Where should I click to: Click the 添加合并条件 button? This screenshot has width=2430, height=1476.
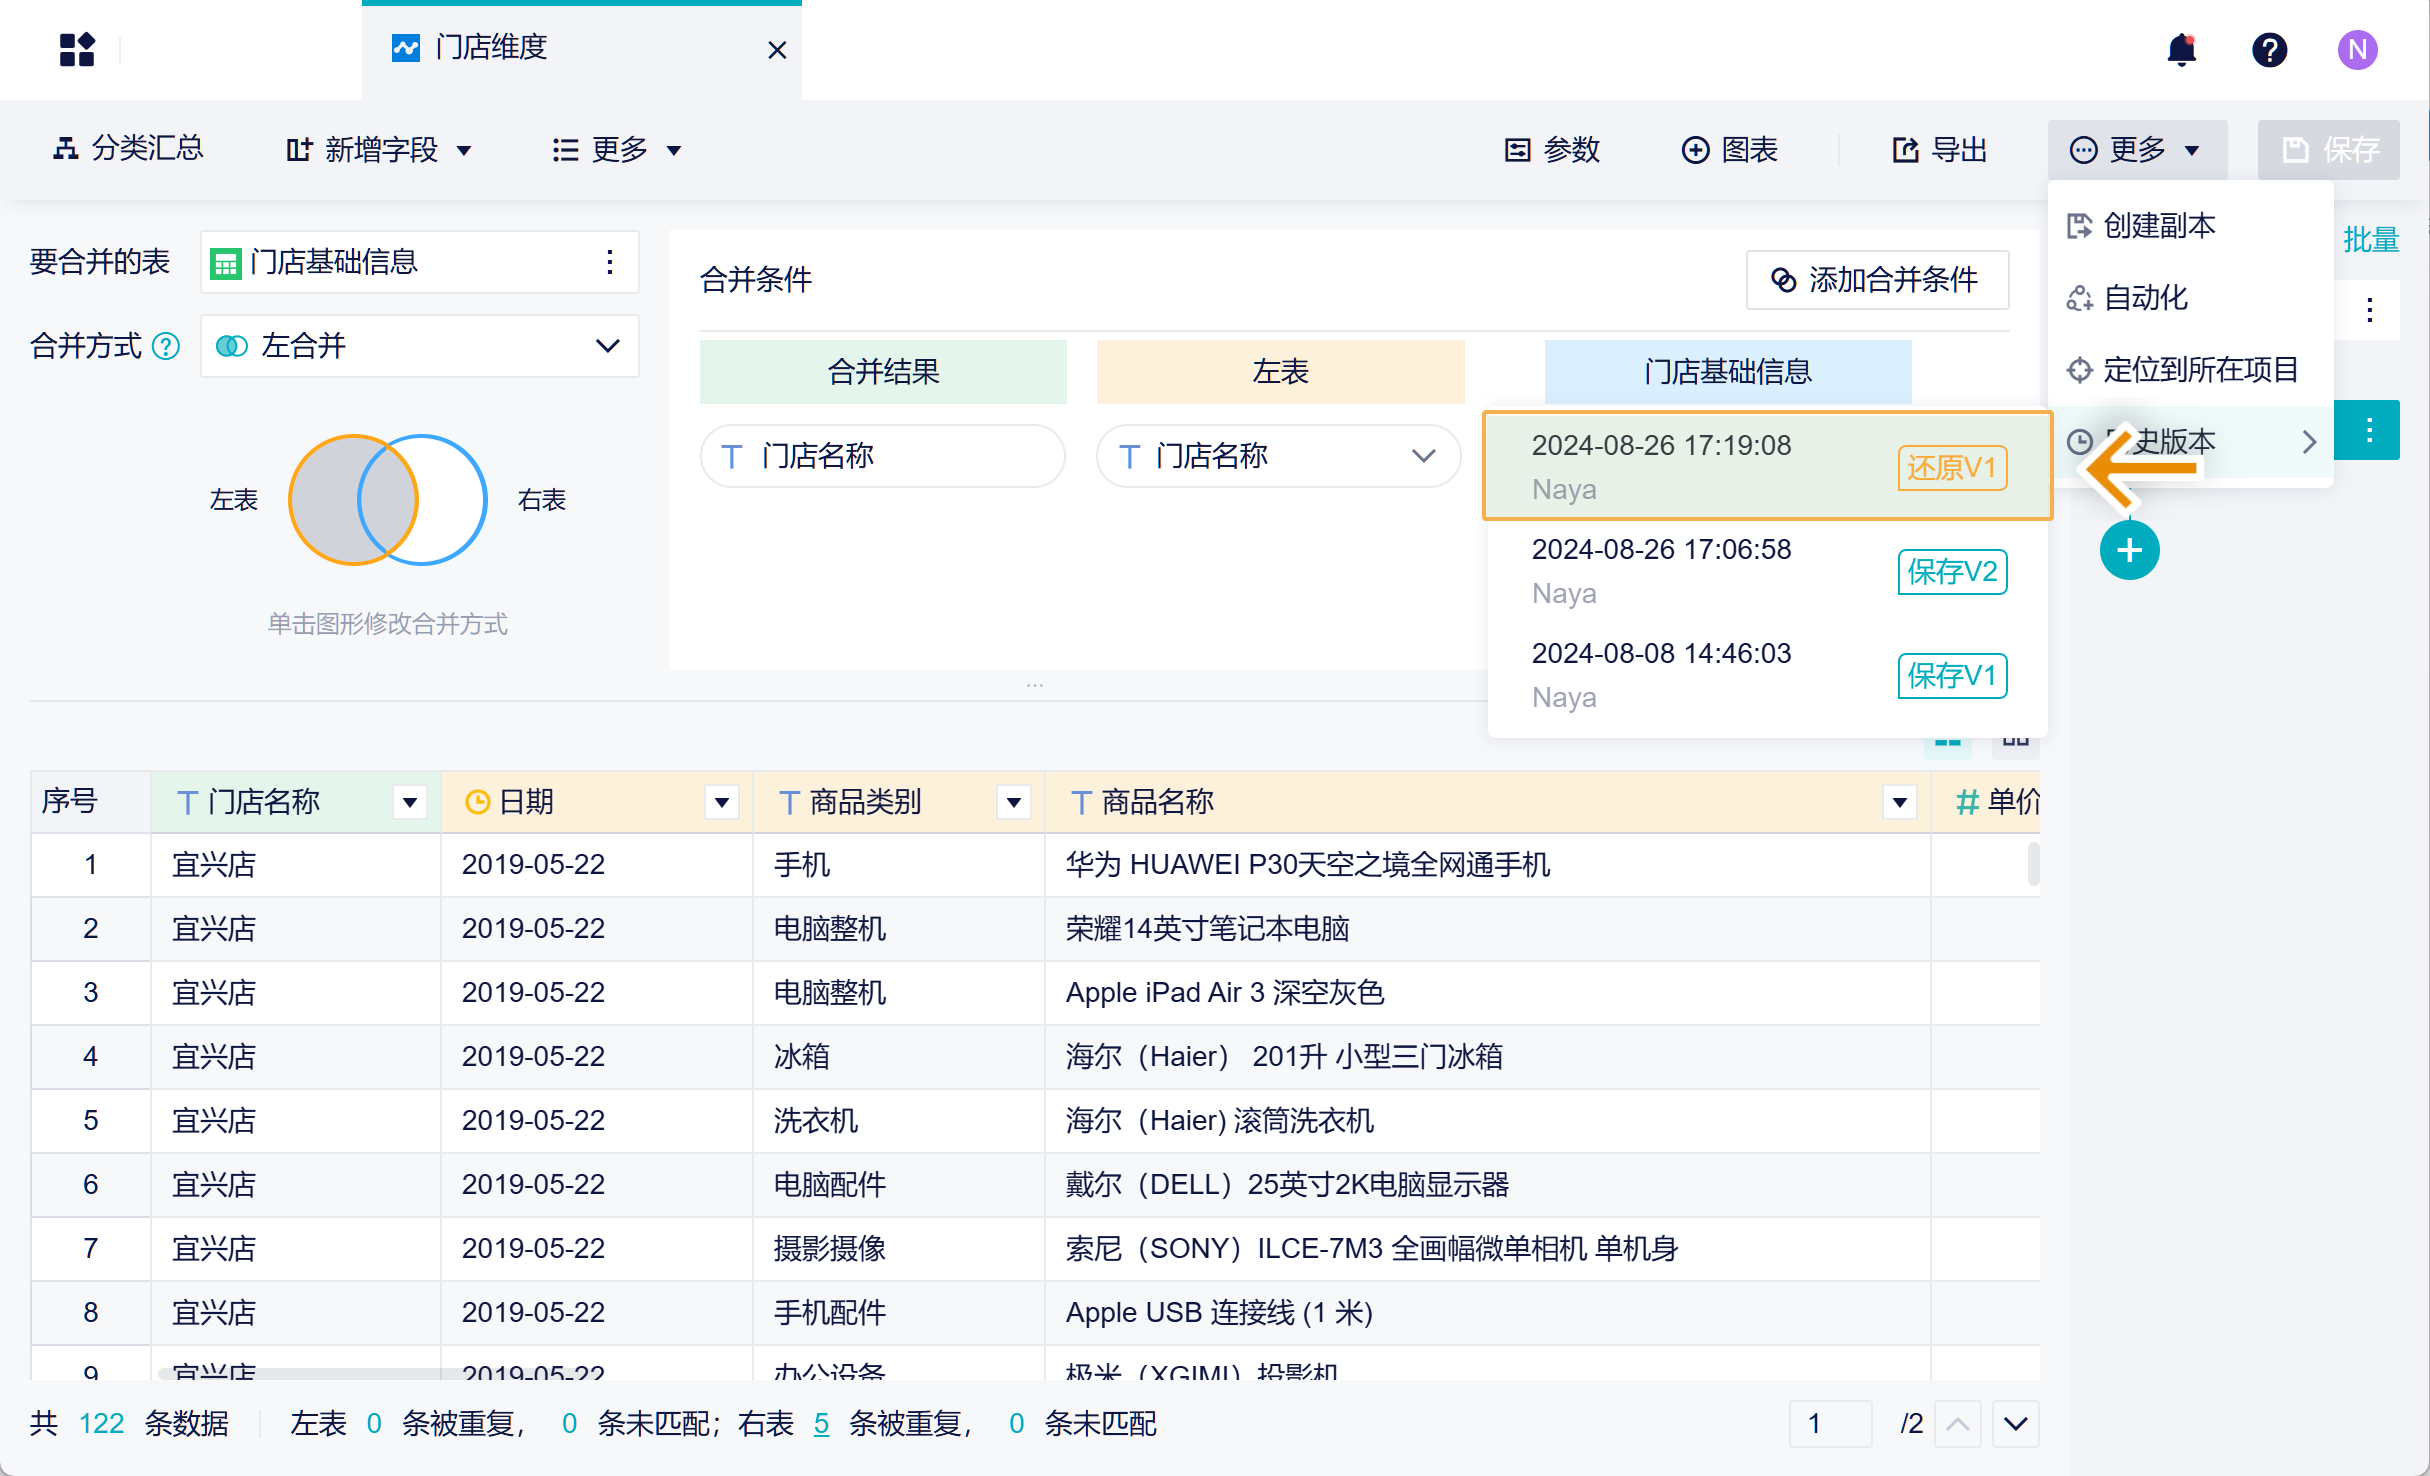pos(1876,280)
